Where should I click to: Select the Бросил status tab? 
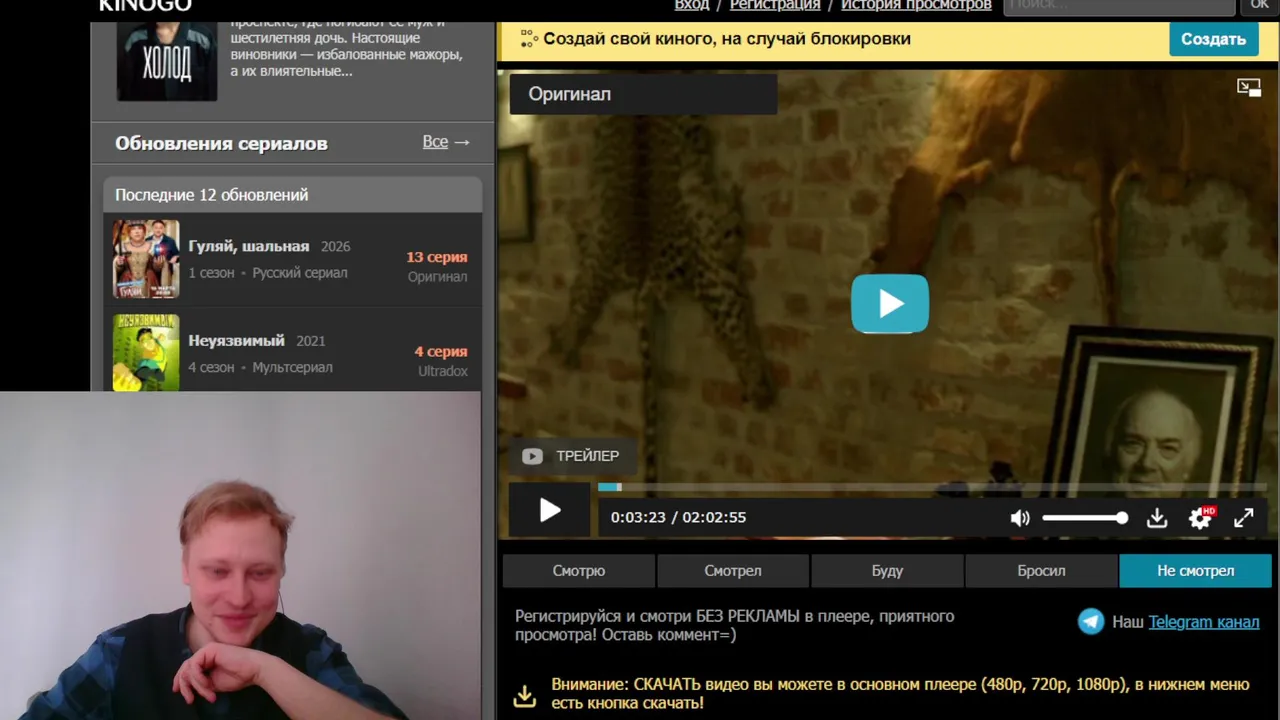coord(1041,571)
